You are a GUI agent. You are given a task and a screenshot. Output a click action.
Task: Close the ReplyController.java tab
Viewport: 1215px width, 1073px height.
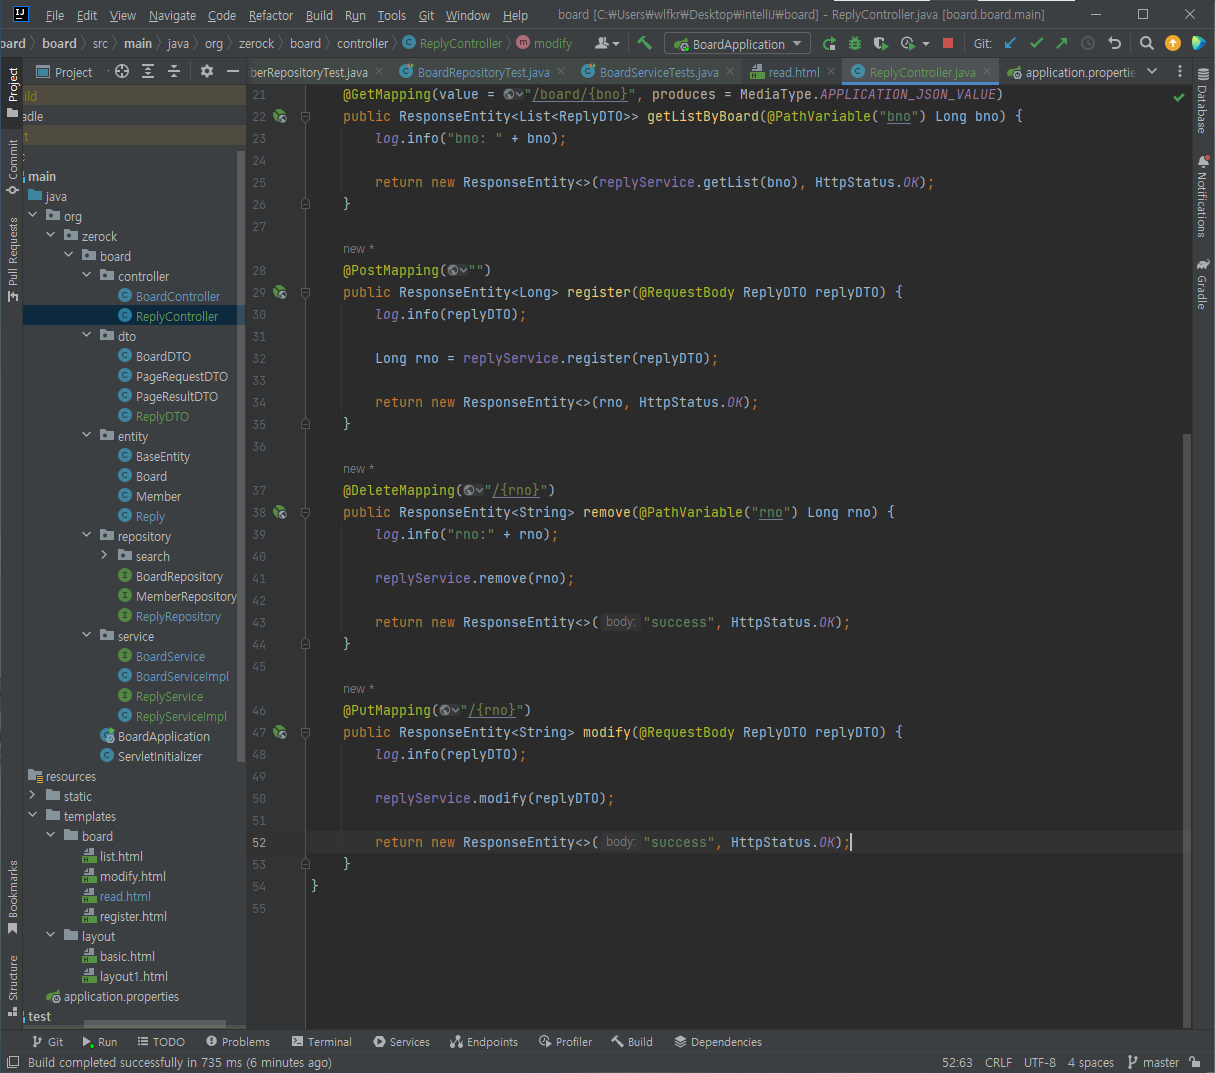pyautogui.click(x=988, y=71)
